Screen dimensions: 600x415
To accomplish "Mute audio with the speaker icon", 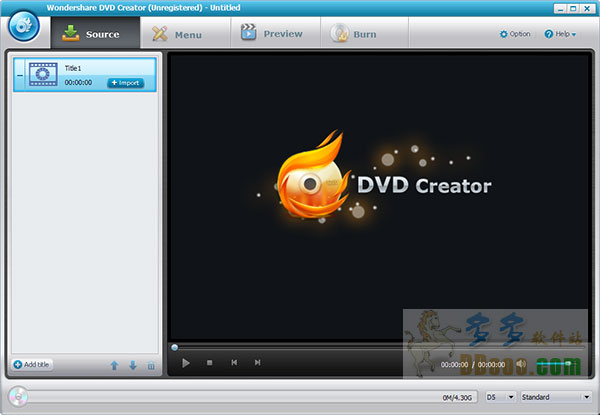I will [521, 364].
